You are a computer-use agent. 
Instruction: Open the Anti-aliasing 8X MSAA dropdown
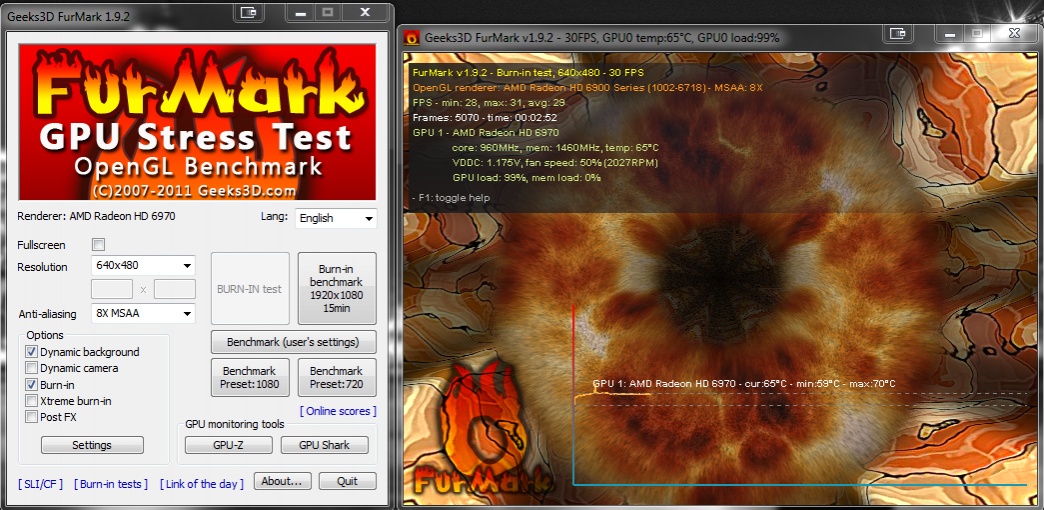[x=143, y=313]
